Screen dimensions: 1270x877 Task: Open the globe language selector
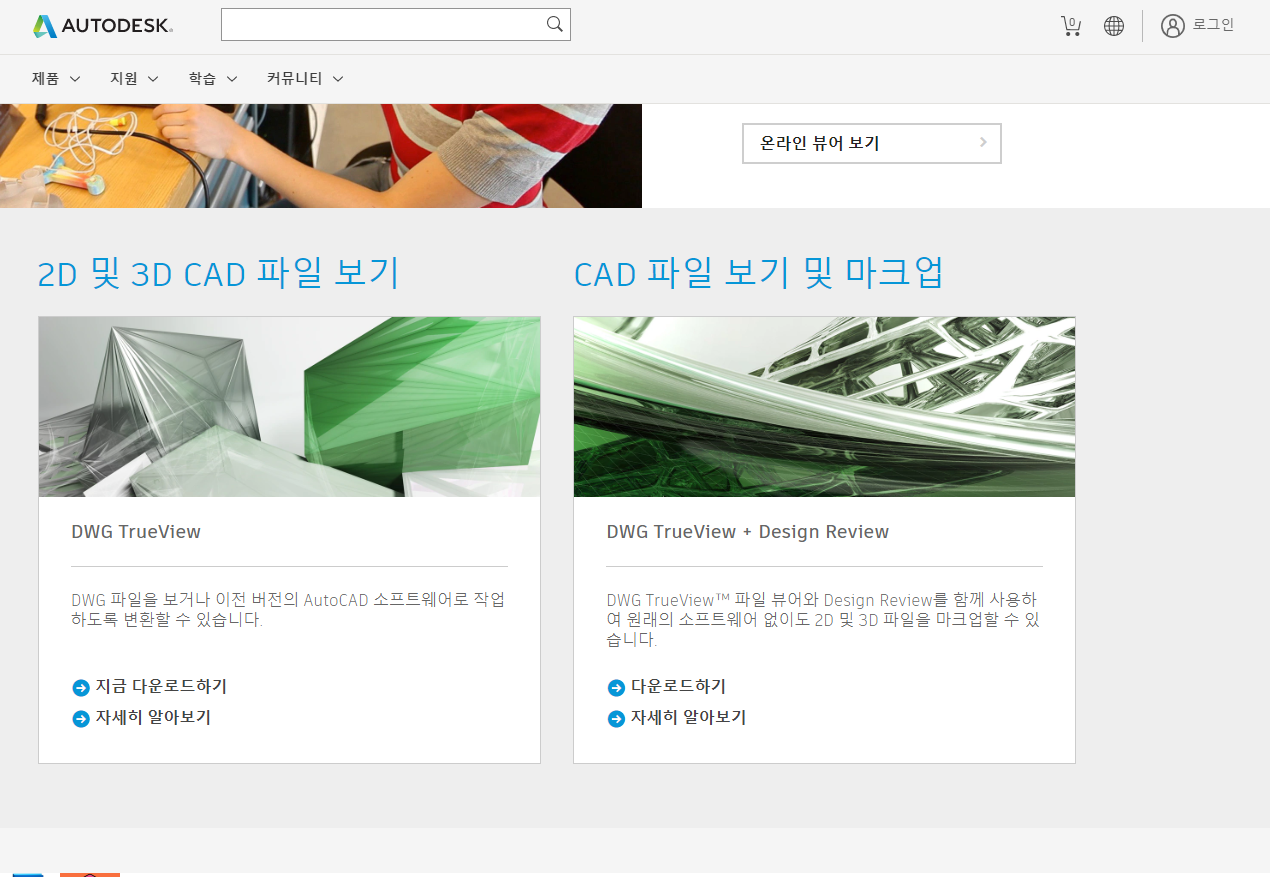[1114, 26]
